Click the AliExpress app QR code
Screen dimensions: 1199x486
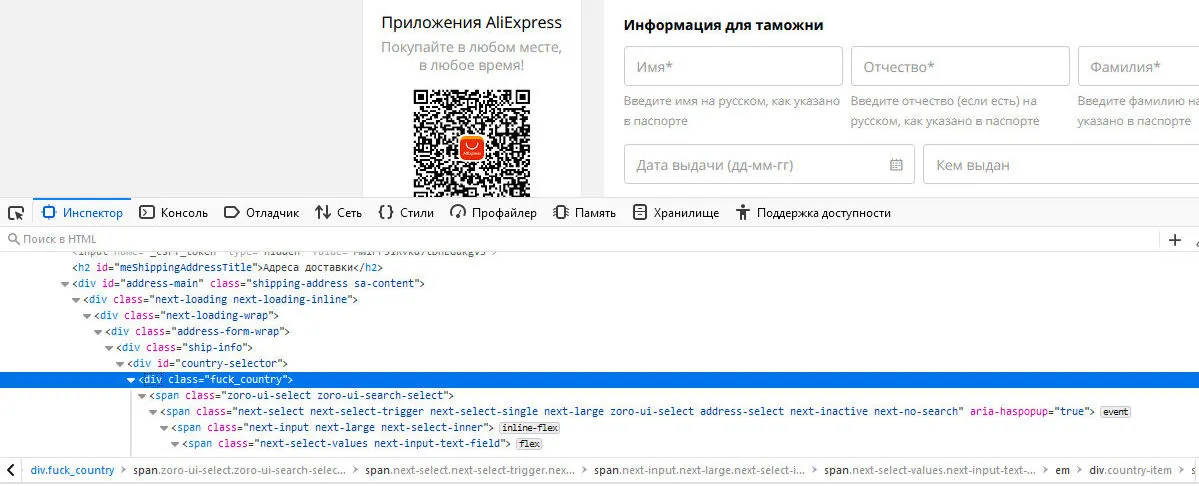(x=472, y=144)
